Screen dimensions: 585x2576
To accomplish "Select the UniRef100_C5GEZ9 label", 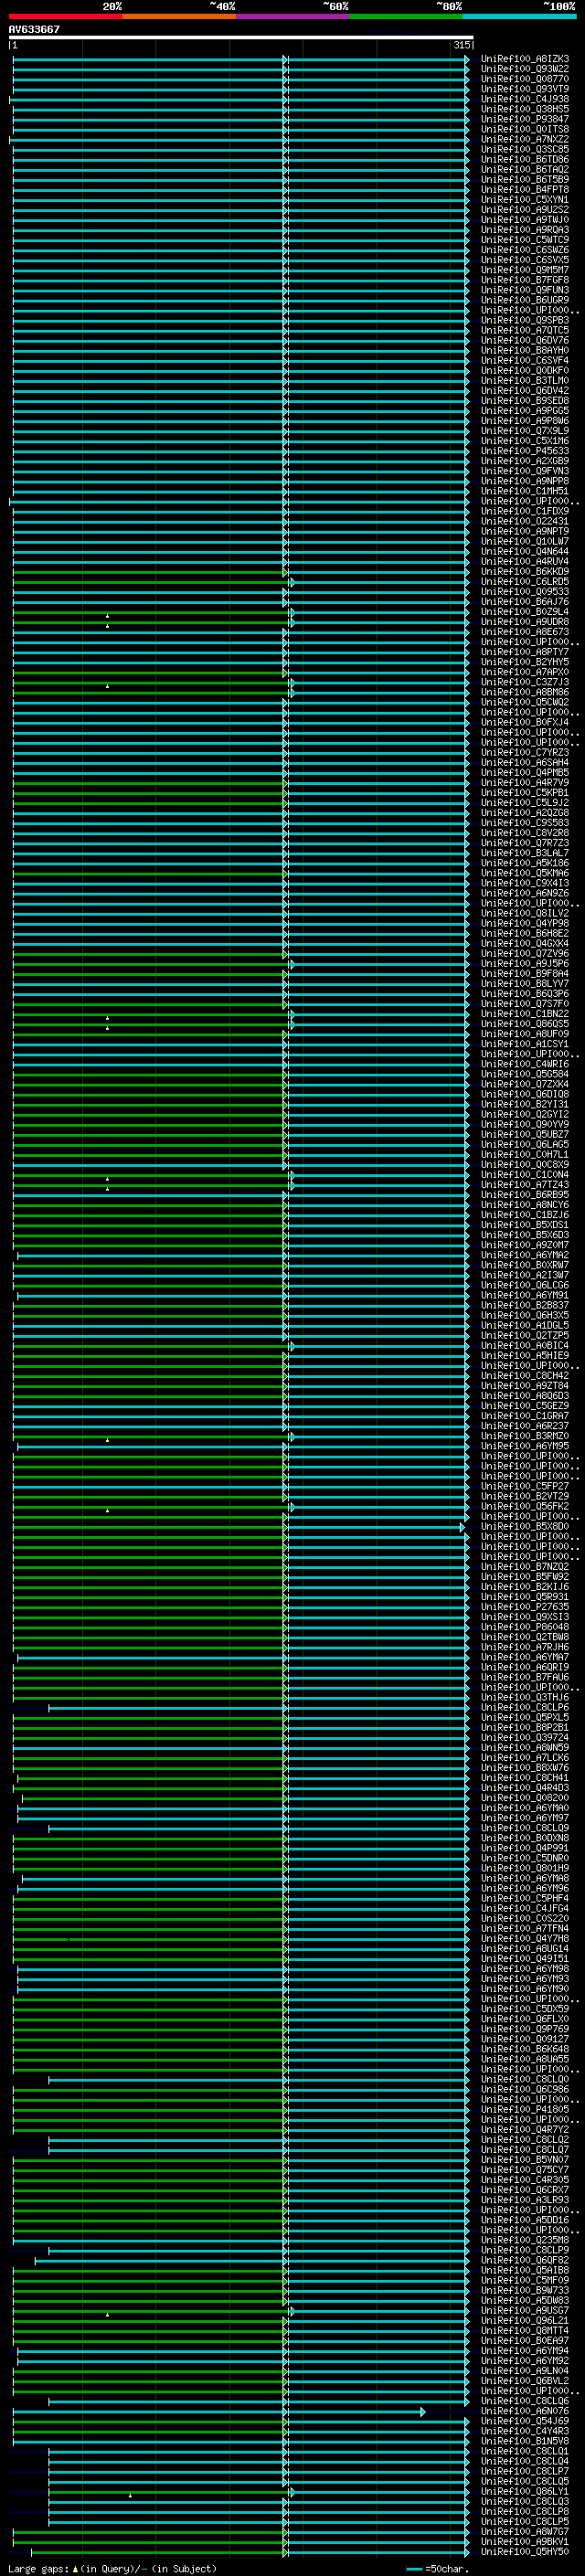I will tap(525, 1406).
